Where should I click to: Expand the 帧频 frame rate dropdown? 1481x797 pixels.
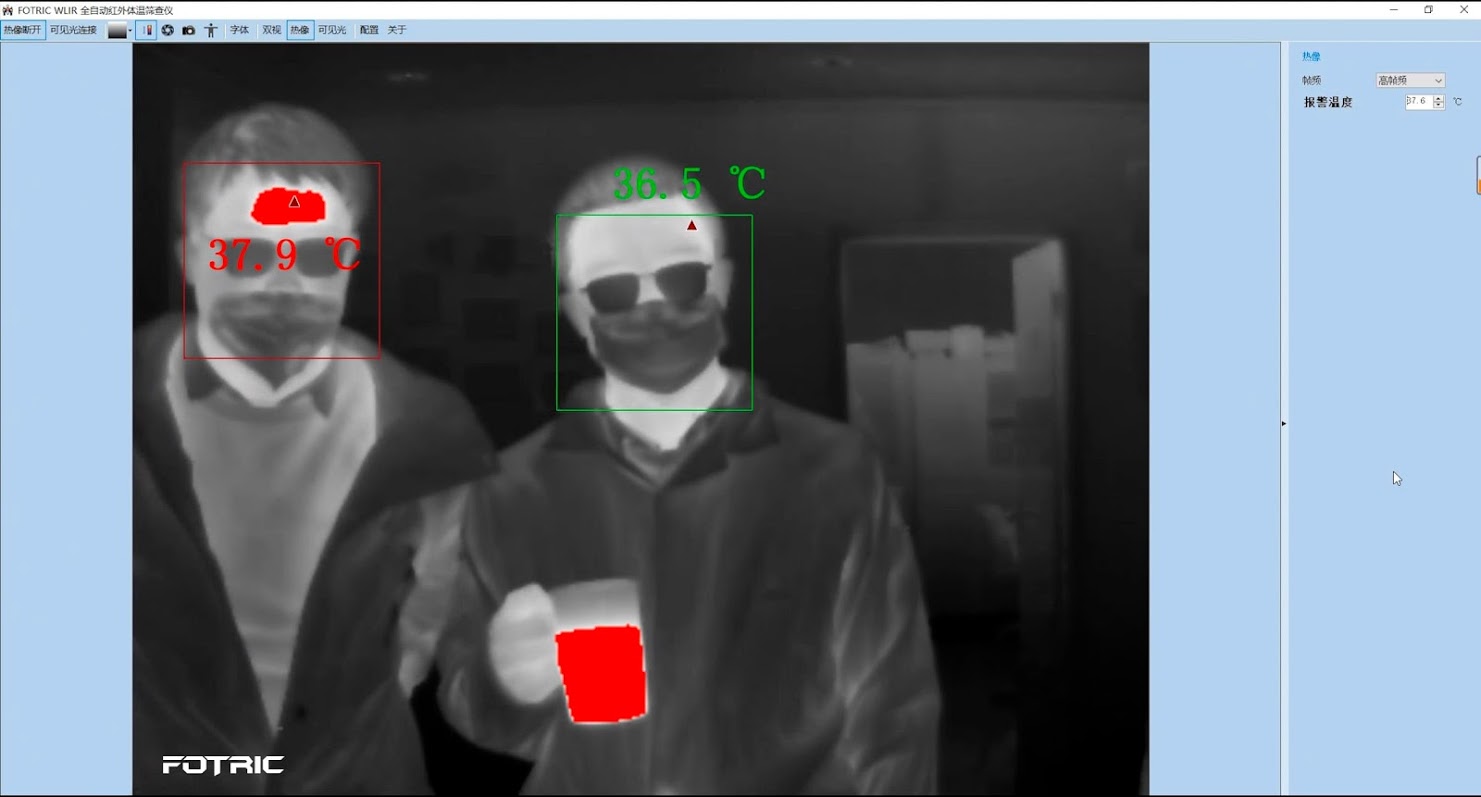(1410, 80)
